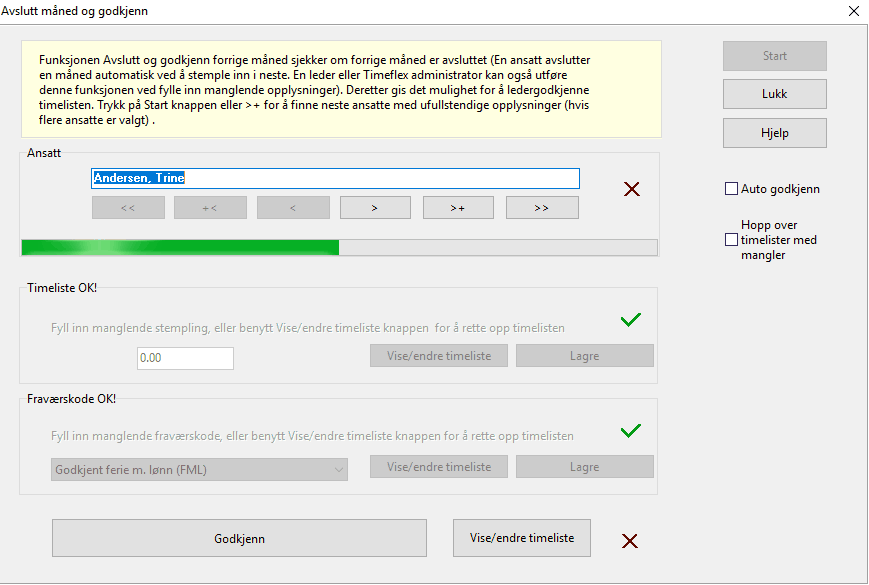The height and width of the screenshot is (585, 869).
Task: Click the Lukk button
Action: 774,94
